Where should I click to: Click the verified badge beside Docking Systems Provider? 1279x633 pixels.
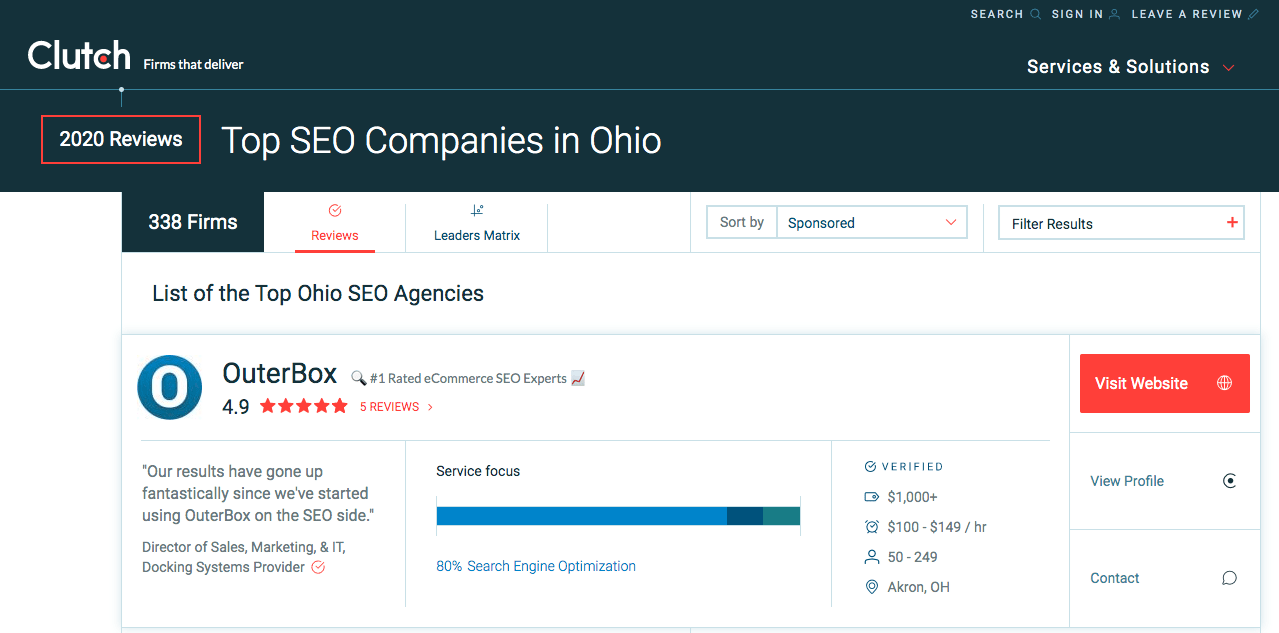(x=317, y=567)
